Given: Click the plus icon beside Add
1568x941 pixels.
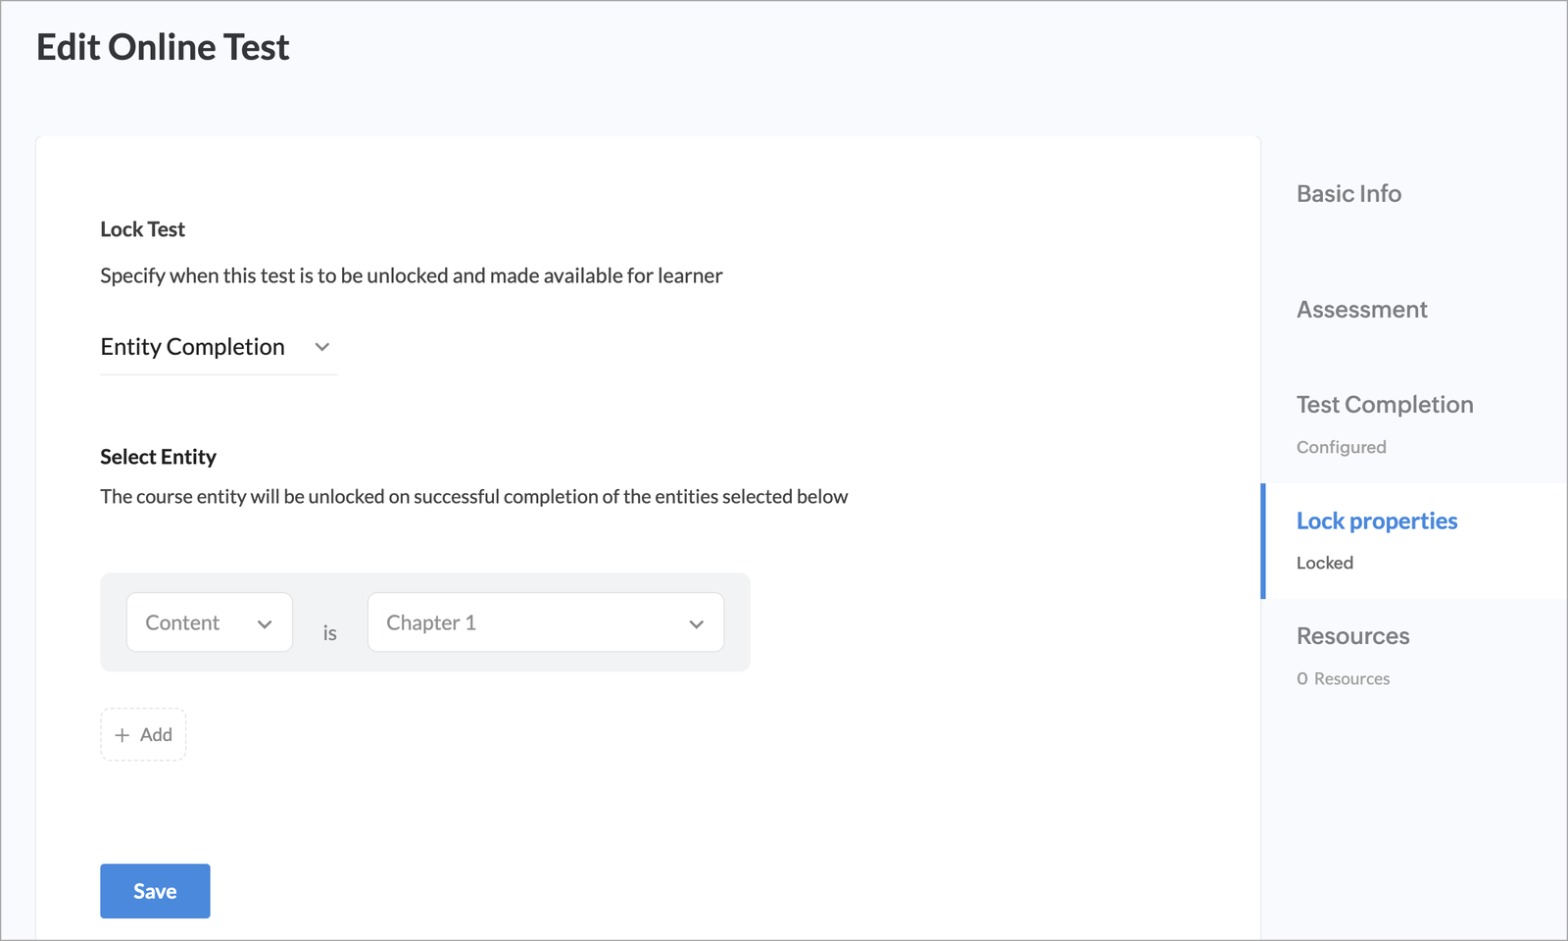Looking at the screenshot, I should click(122, 735).
